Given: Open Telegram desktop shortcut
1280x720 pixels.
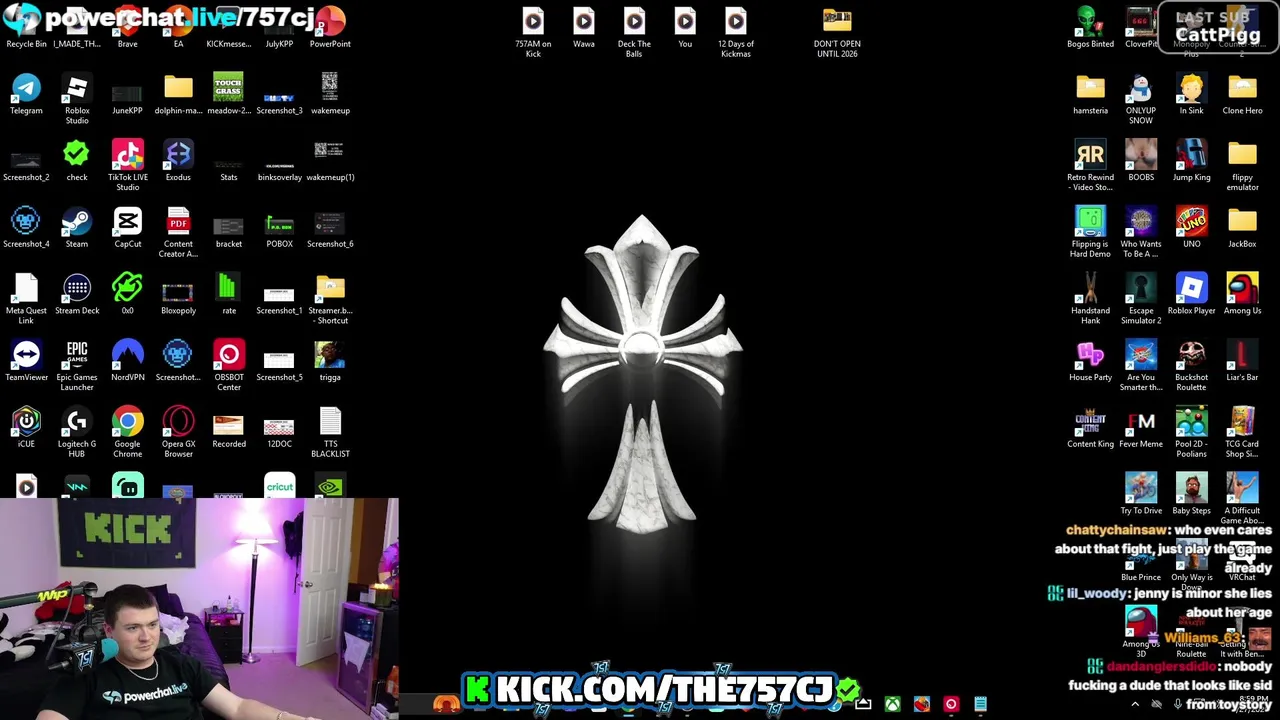Looking at the screenshot, I should pos(26,95).
